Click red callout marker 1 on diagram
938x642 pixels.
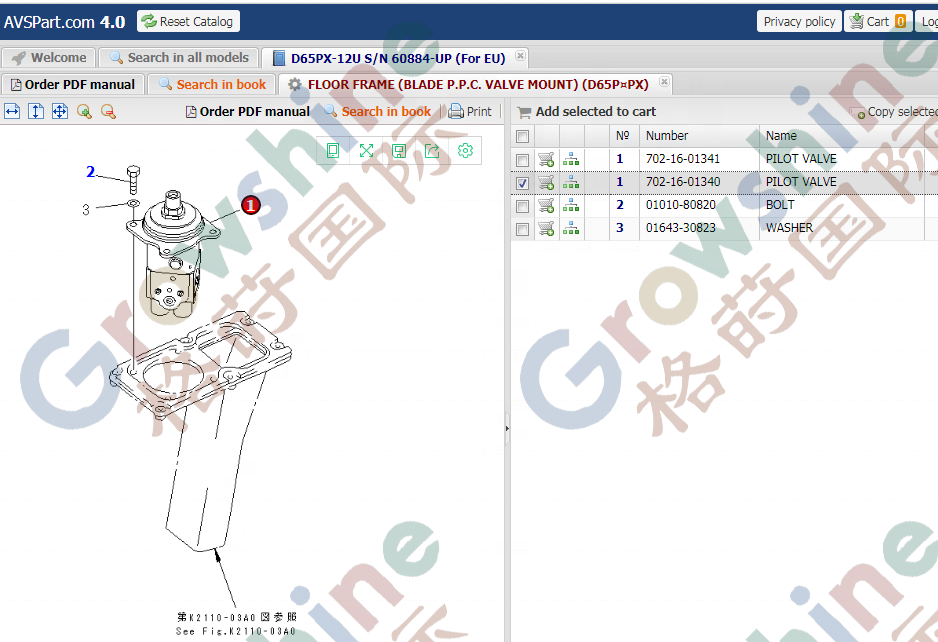point(251,205)
